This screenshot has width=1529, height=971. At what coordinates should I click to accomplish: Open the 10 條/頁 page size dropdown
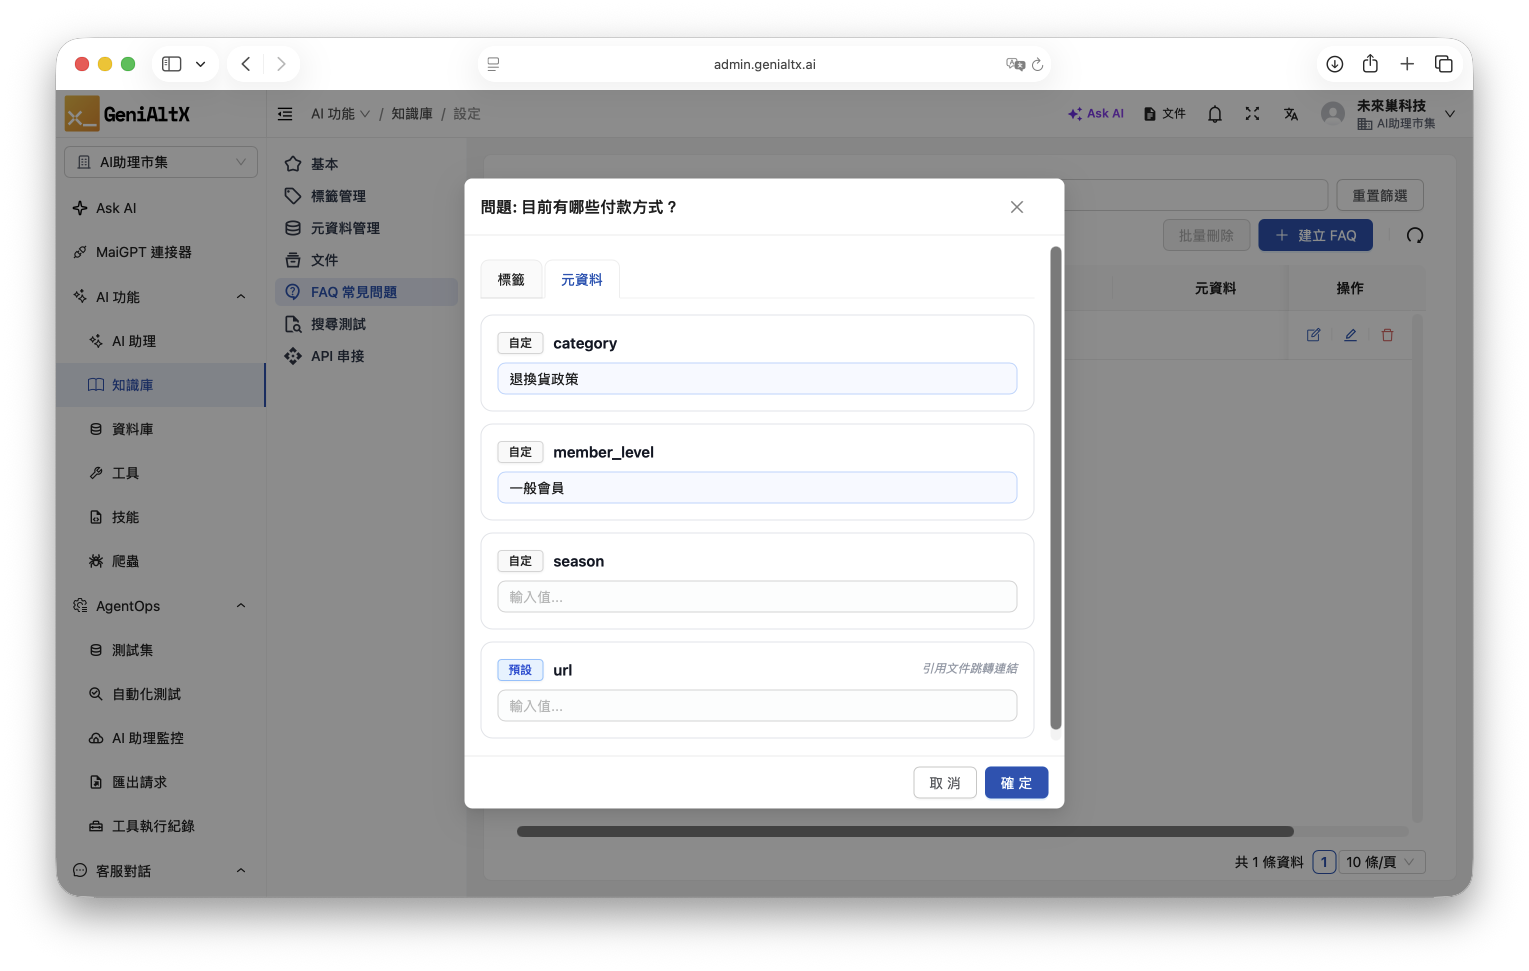(x=1381, y=862)
